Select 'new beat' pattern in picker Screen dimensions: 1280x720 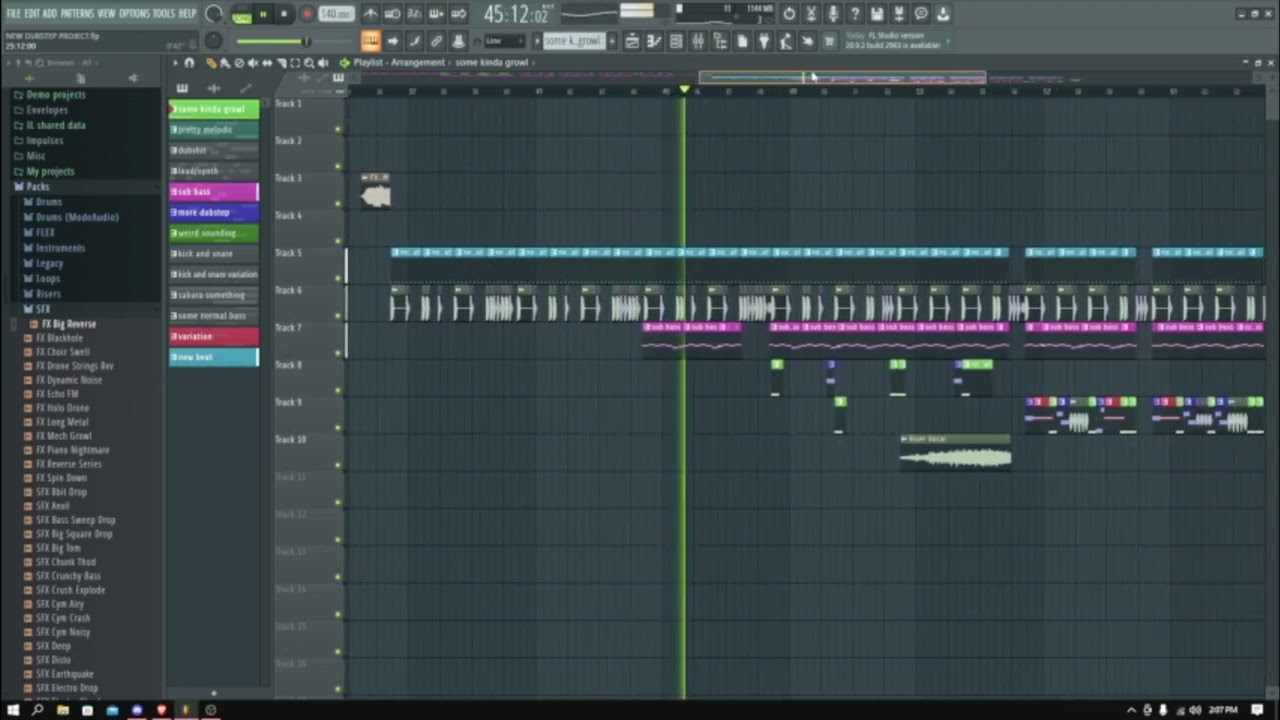coord(214,357)
